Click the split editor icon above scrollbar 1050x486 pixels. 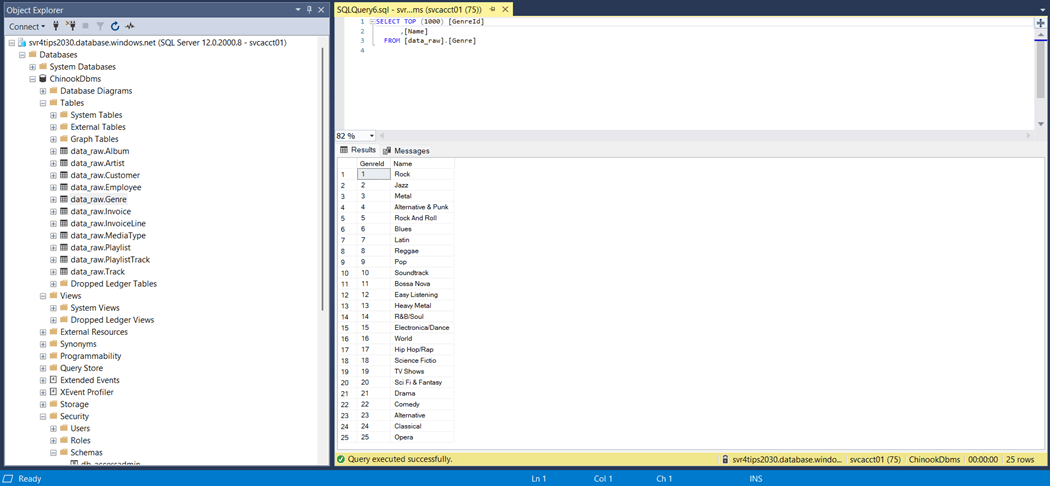pyautogui.click(x=1040, y=22)
